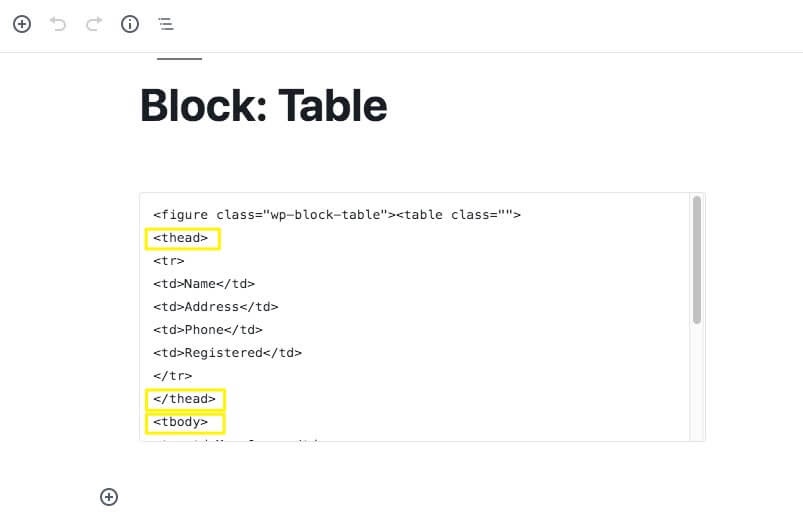
Task: Click the <td>Phone</td> code line
Action: click(x=208, y=330)
